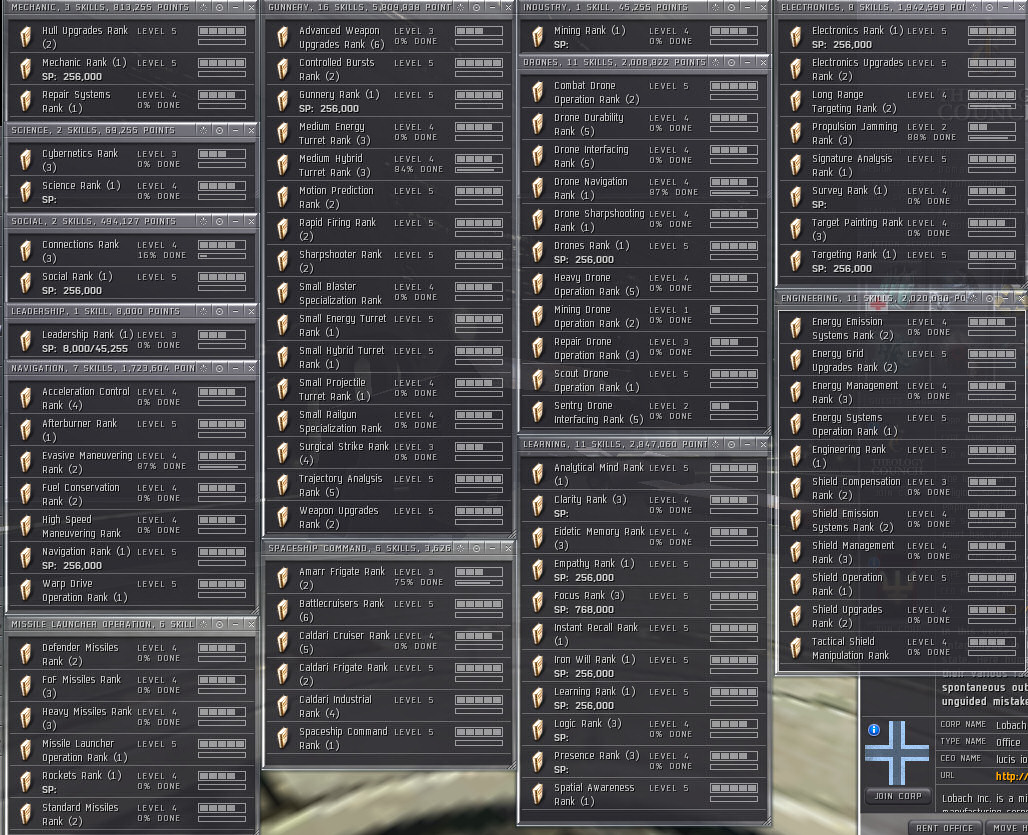Collapse the Industry skills window

747,7
